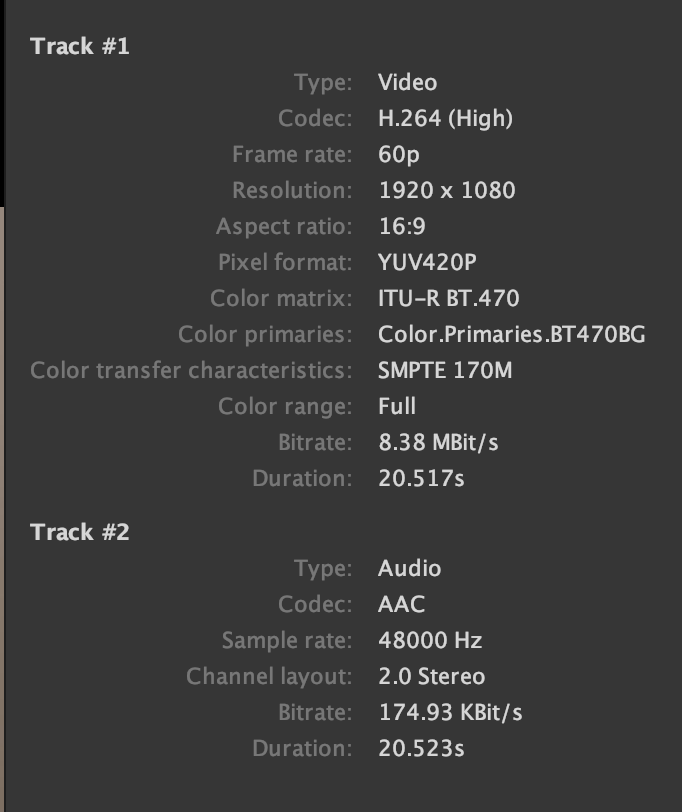
Task: Click the Video type value in Track #1
Action: pos(407,82)
